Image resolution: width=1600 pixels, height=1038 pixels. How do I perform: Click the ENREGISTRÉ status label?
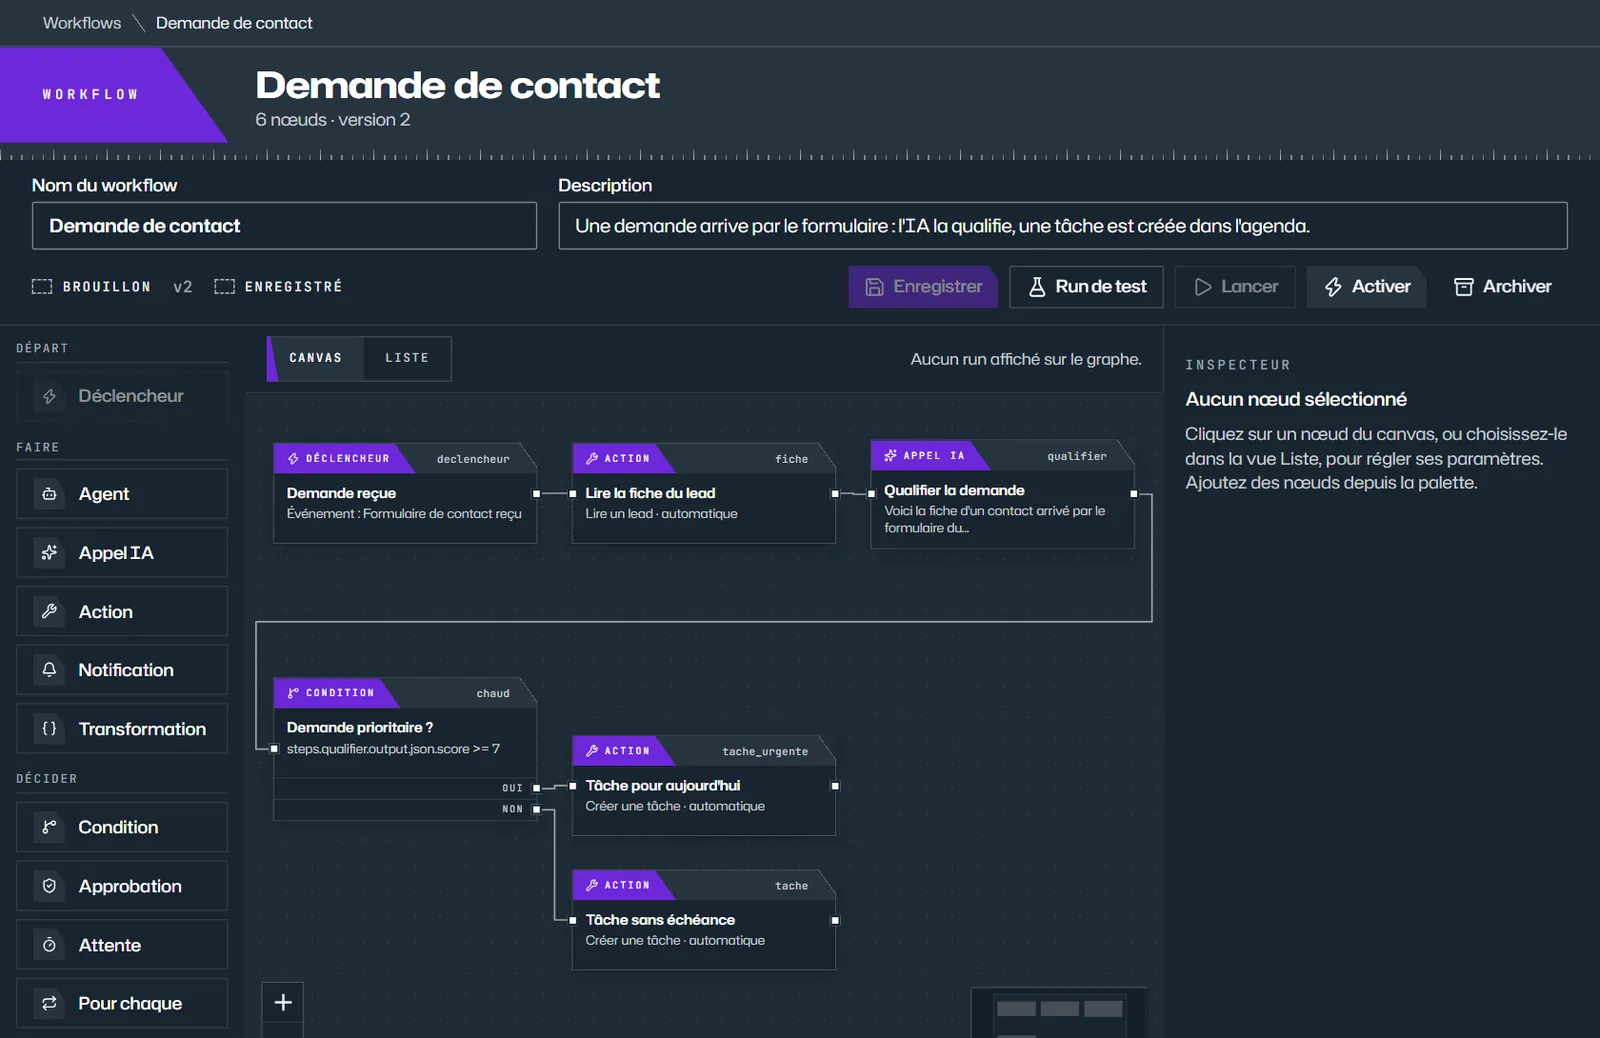tap(293, 287)
